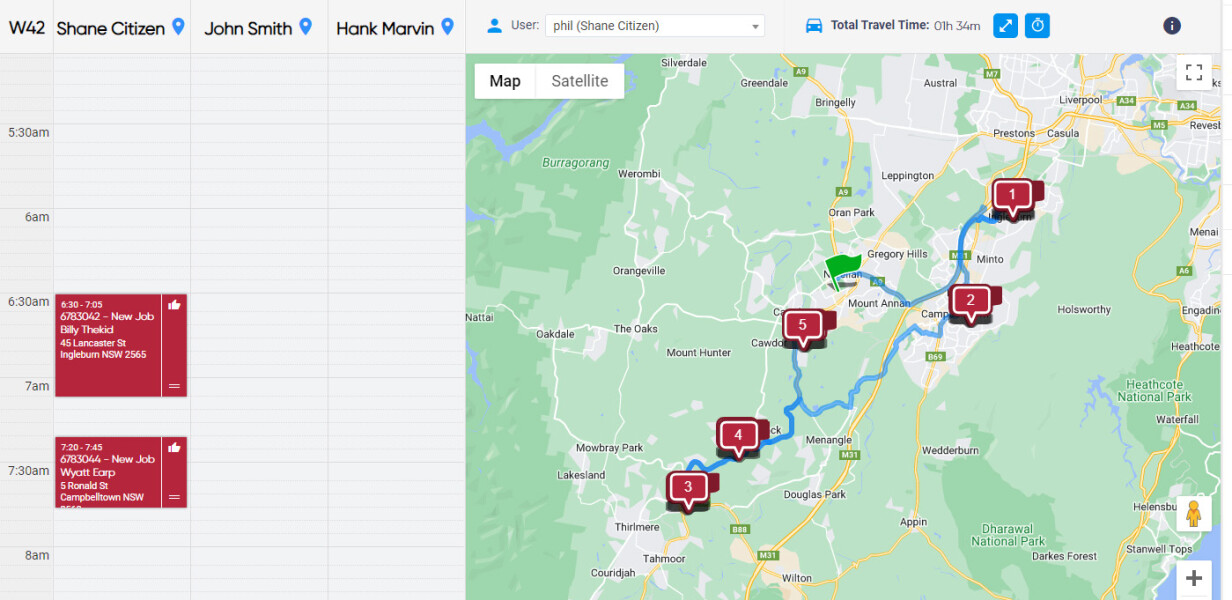Select the Map view tab
This screenshot has width=1232, height=600.
click(505, 81)
